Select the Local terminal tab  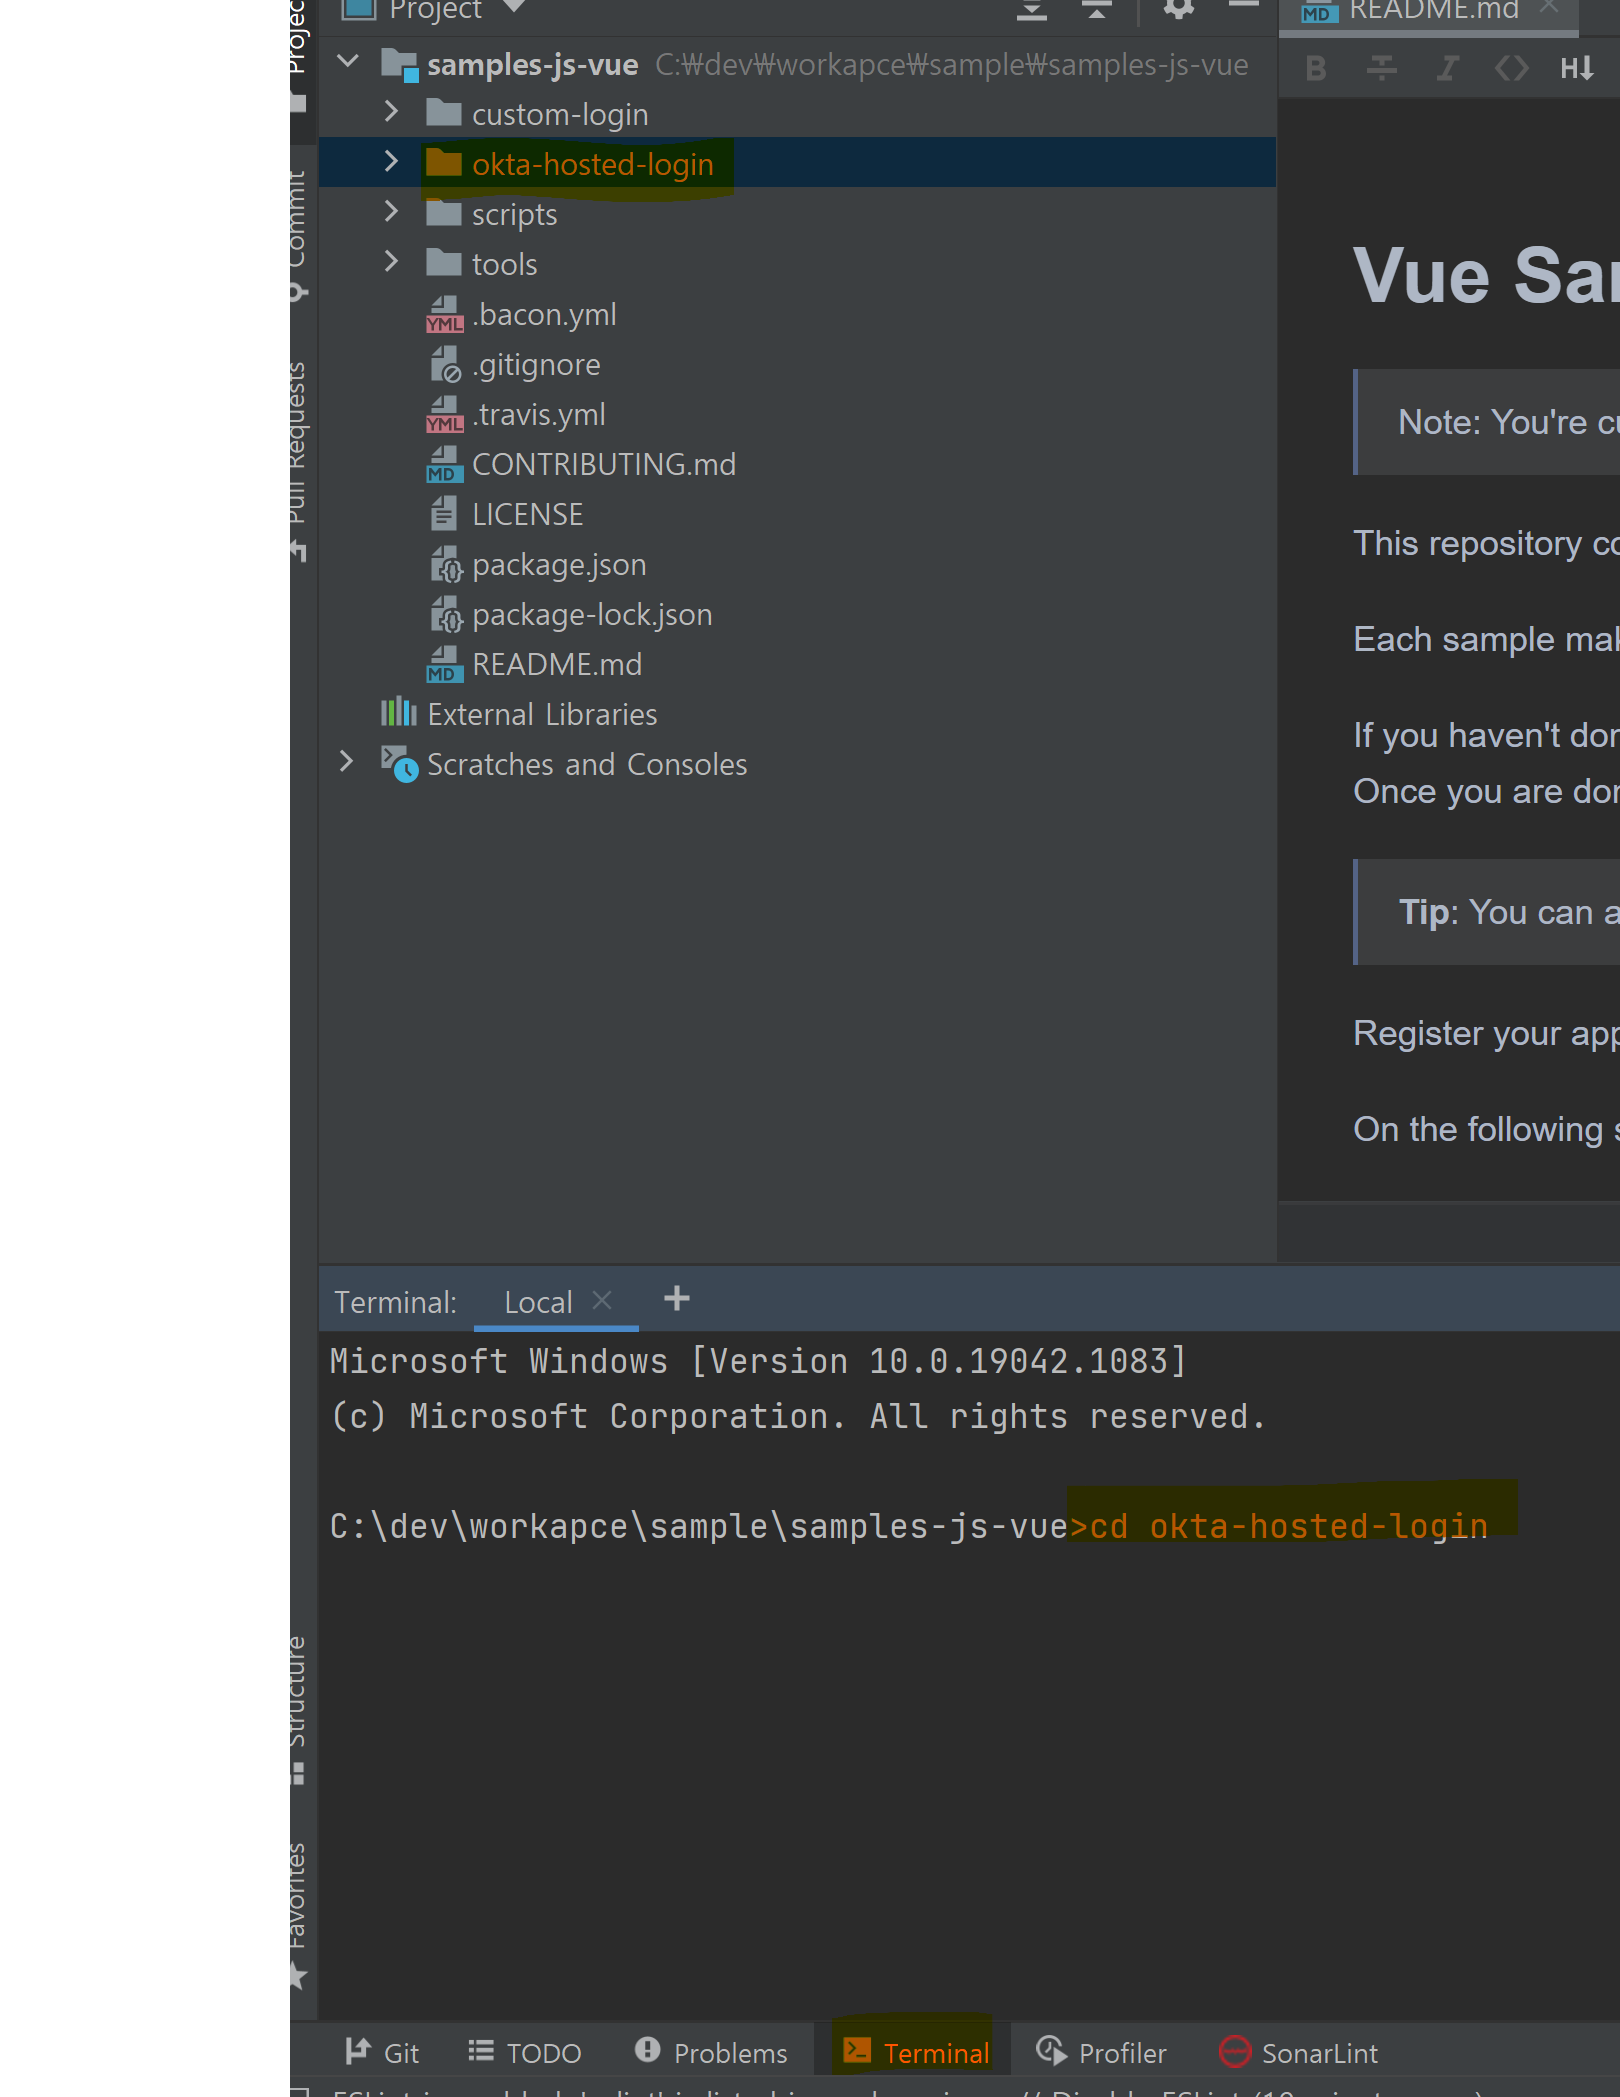click(538, 1302)
